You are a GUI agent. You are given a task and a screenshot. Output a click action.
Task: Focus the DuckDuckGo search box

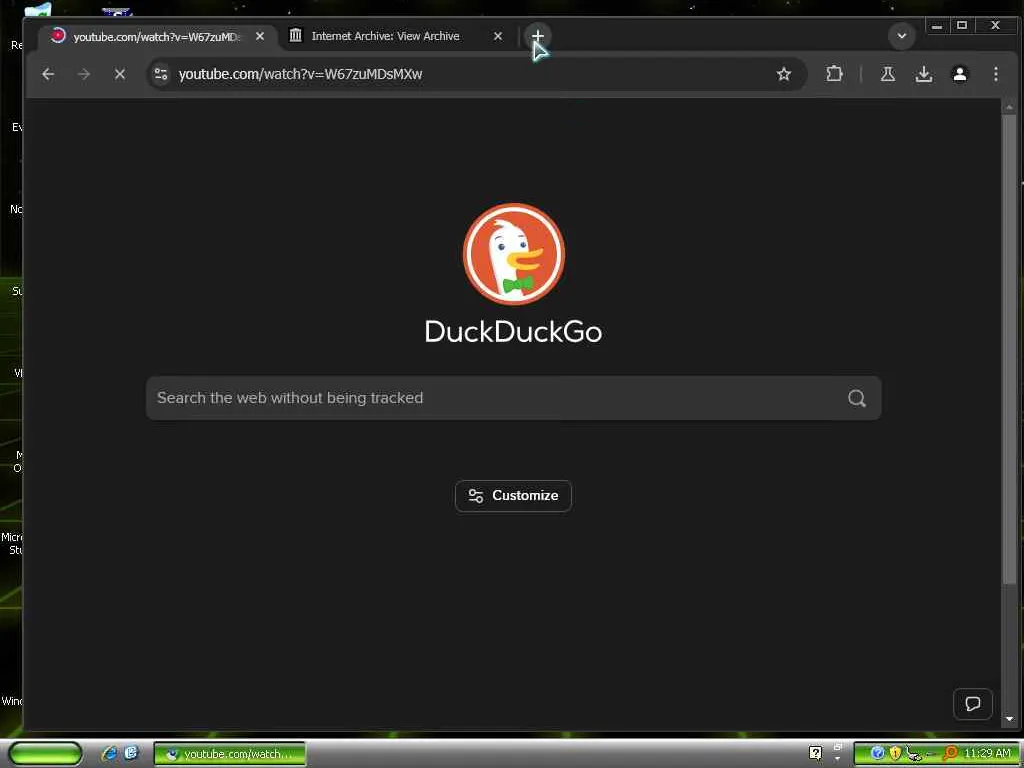(x=513, y=398)
